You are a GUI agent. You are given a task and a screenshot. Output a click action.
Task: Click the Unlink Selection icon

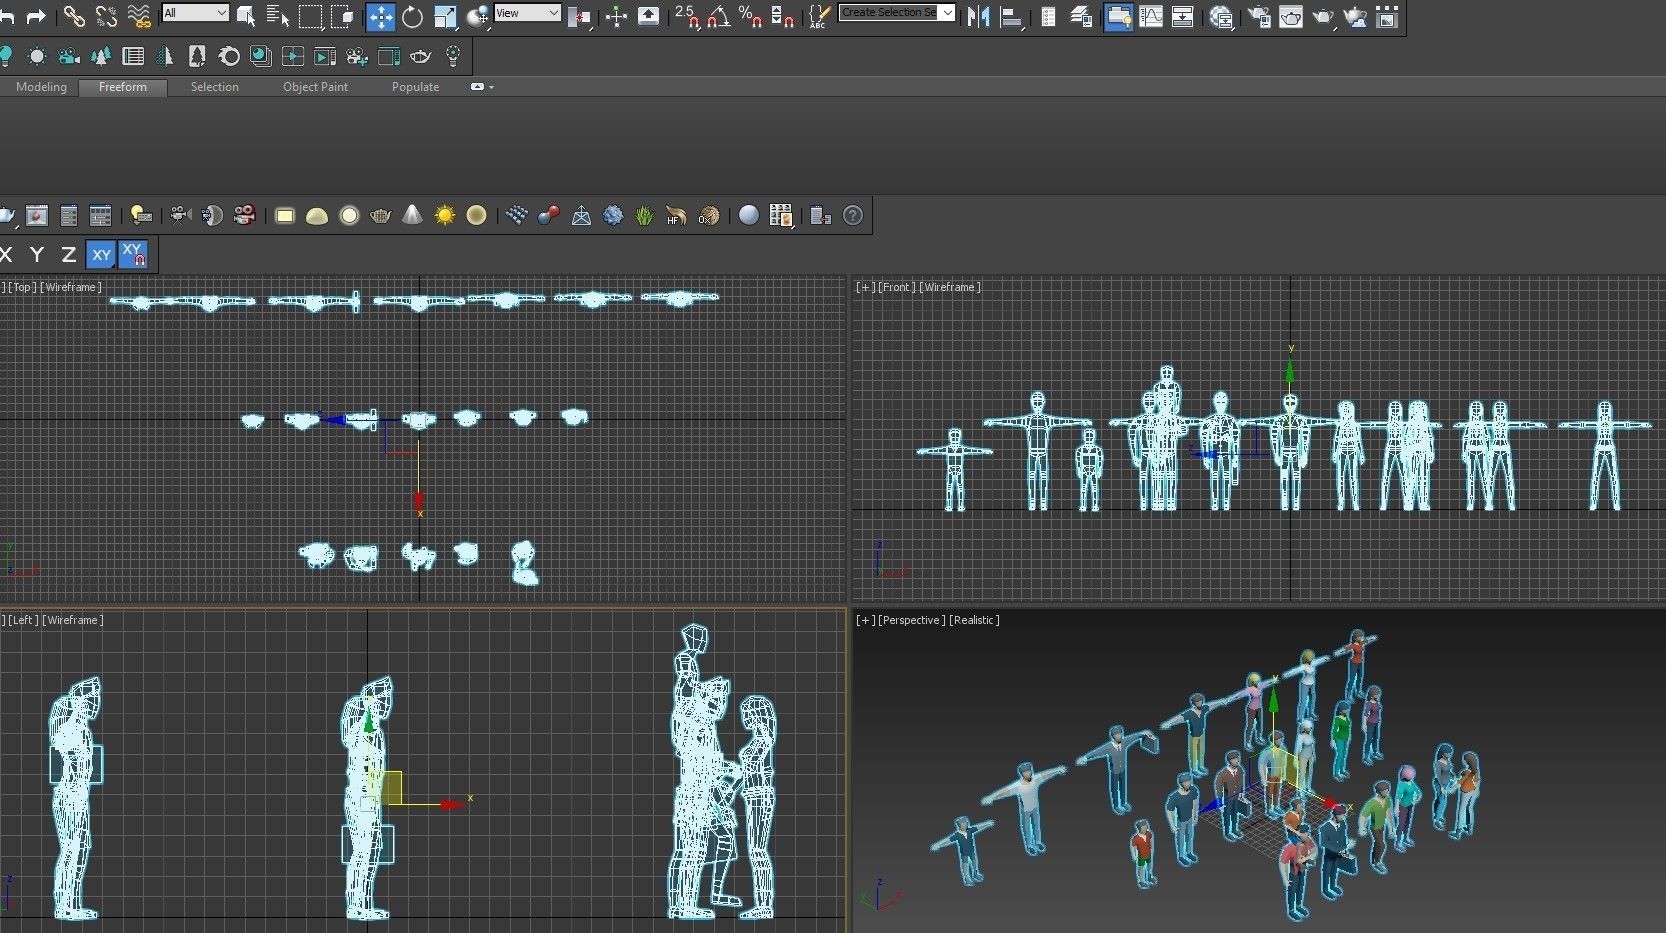pos(106,16)
